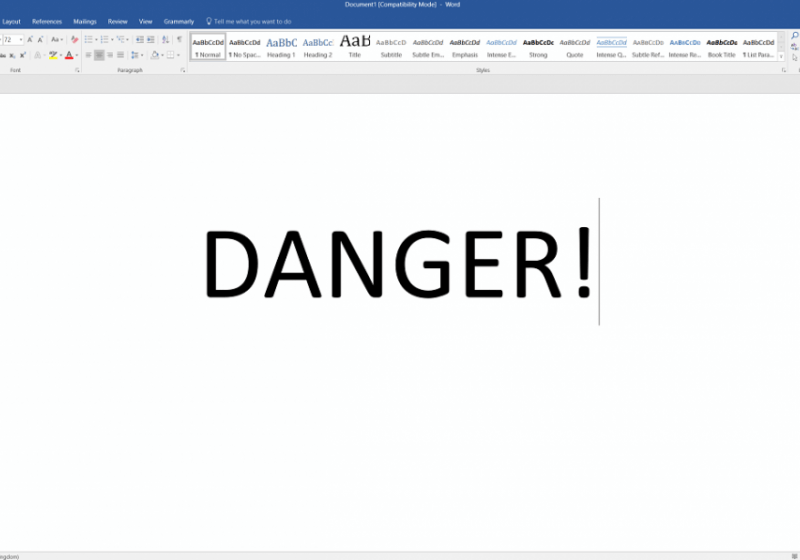Apply the Intense Emphasis style

coord(502,47)
